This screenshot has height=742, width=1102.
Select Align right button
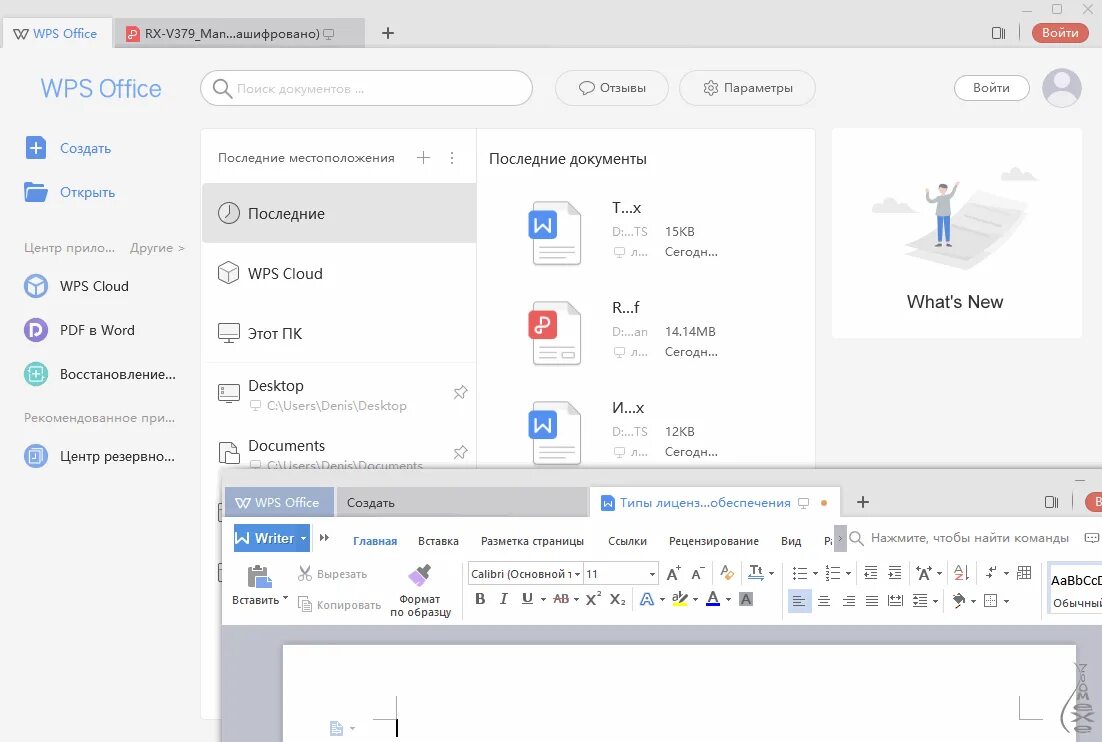pyautogui.click(x=848, y=601)
